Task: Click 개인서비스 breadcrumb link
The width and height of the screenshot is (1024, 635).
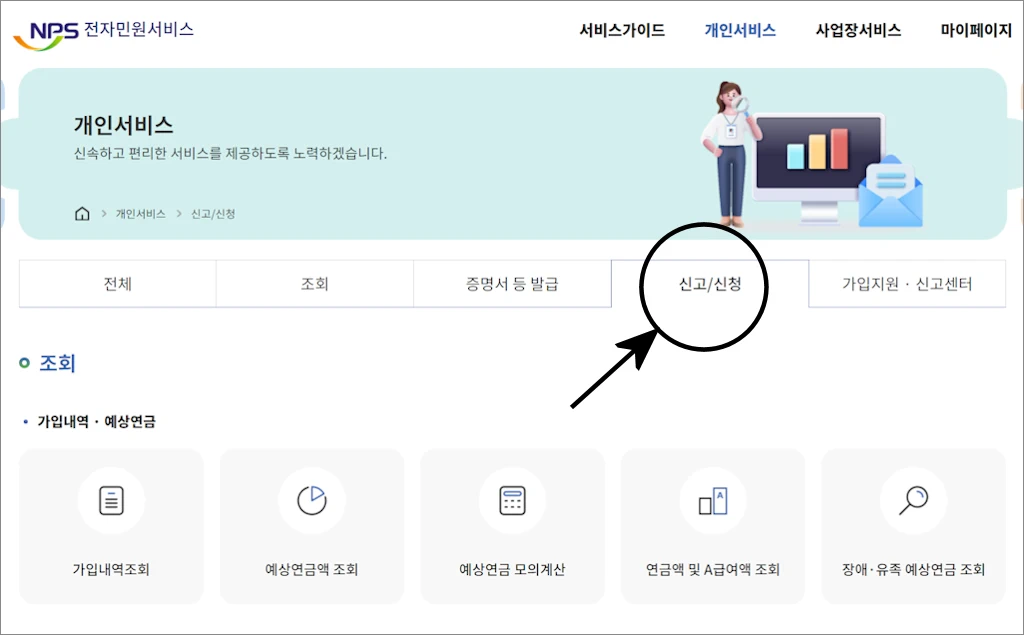Action: click(140, 214)
